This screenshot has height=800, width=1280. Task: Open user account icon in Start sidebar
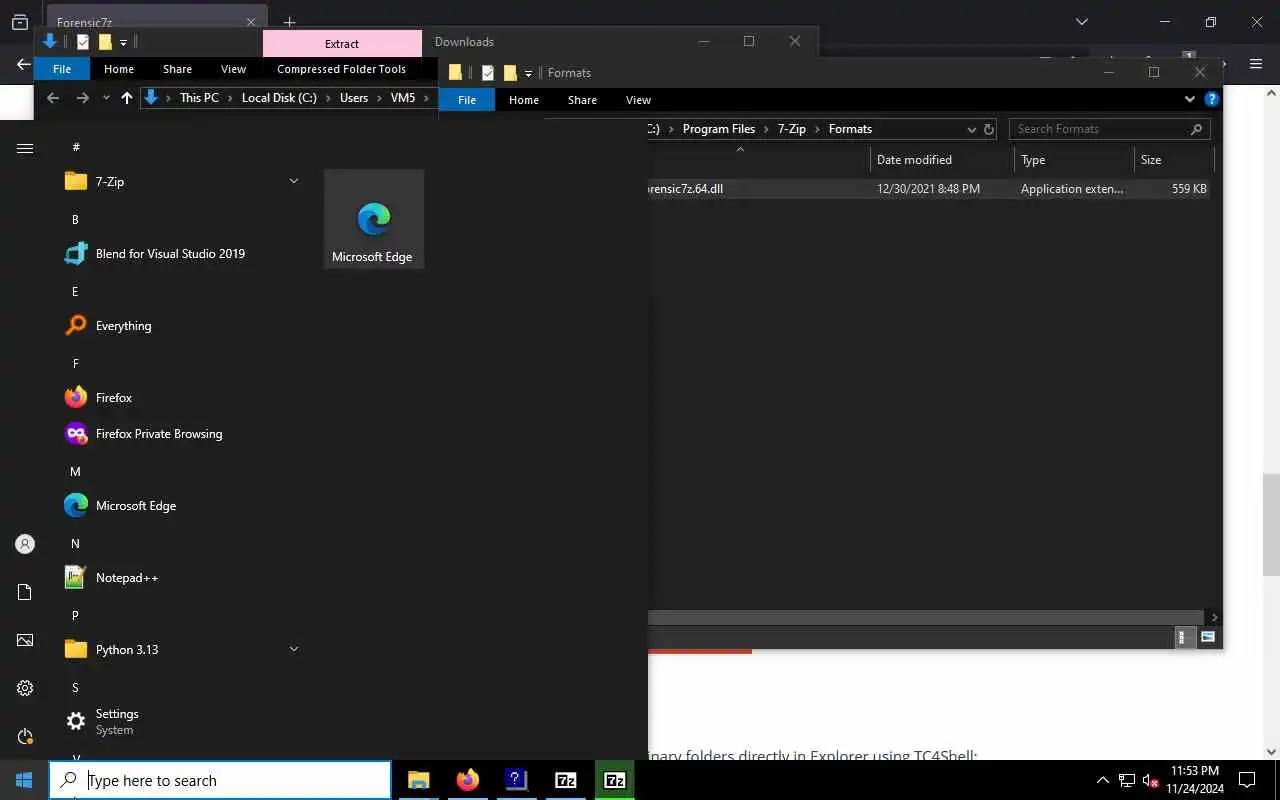25,544
